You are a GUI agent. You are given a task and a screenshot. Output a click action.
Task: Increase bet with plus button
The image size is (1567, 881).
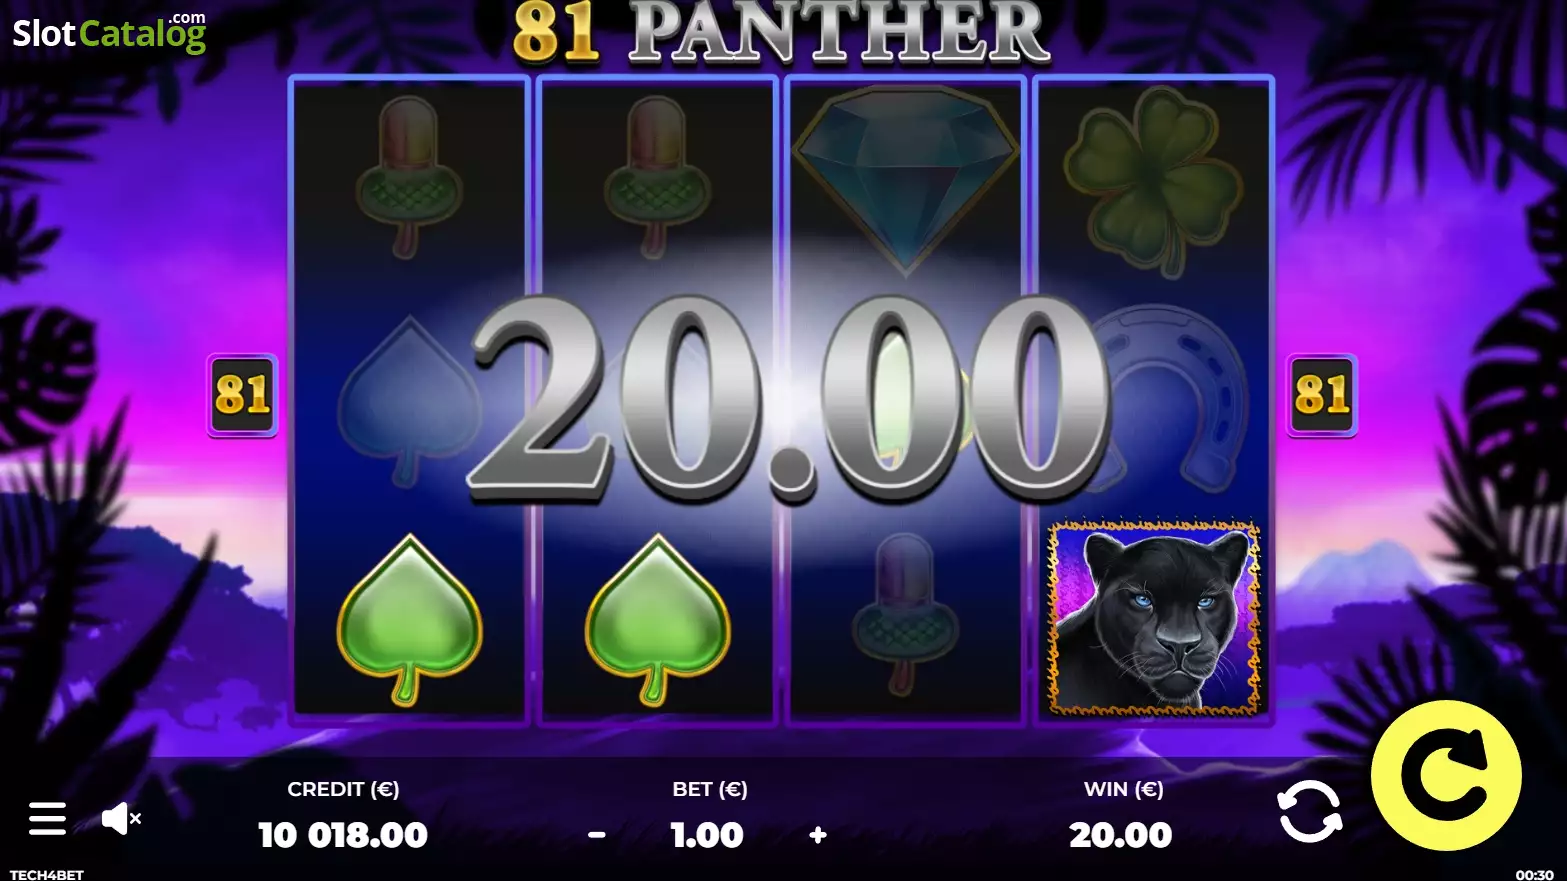click(x=818, y=835)
